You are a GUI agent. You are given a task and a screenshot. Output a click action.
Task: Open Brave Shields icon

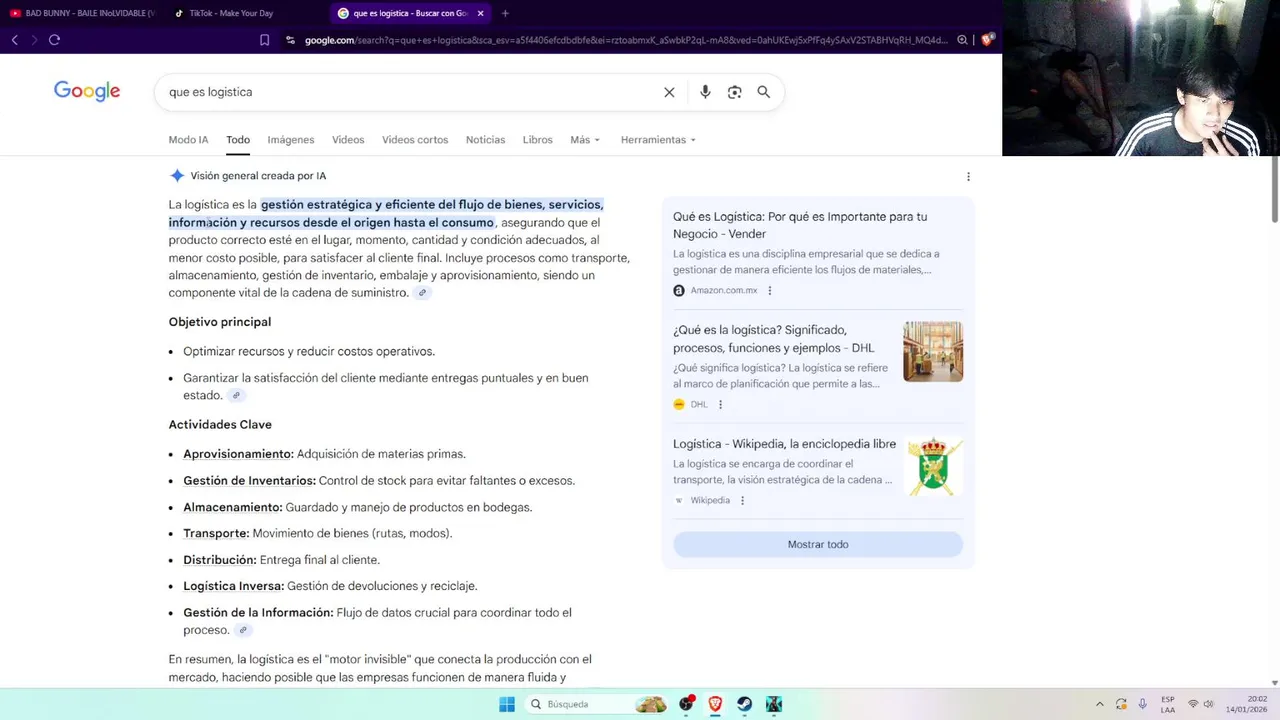987,40
